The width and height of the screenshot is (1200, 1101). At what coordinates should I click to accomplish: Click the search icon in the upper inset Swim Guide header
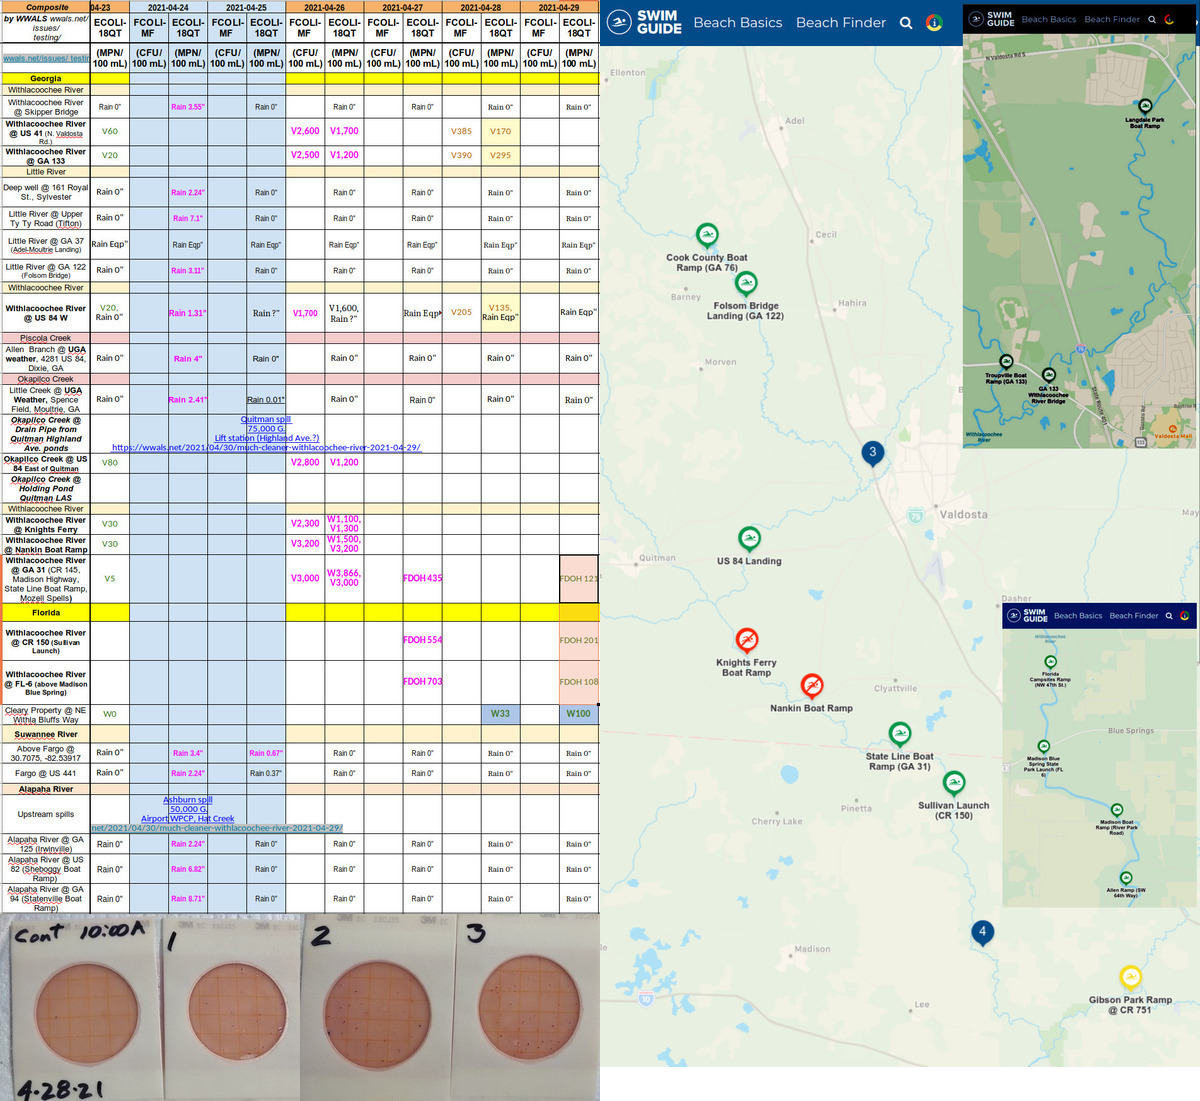1152,19
